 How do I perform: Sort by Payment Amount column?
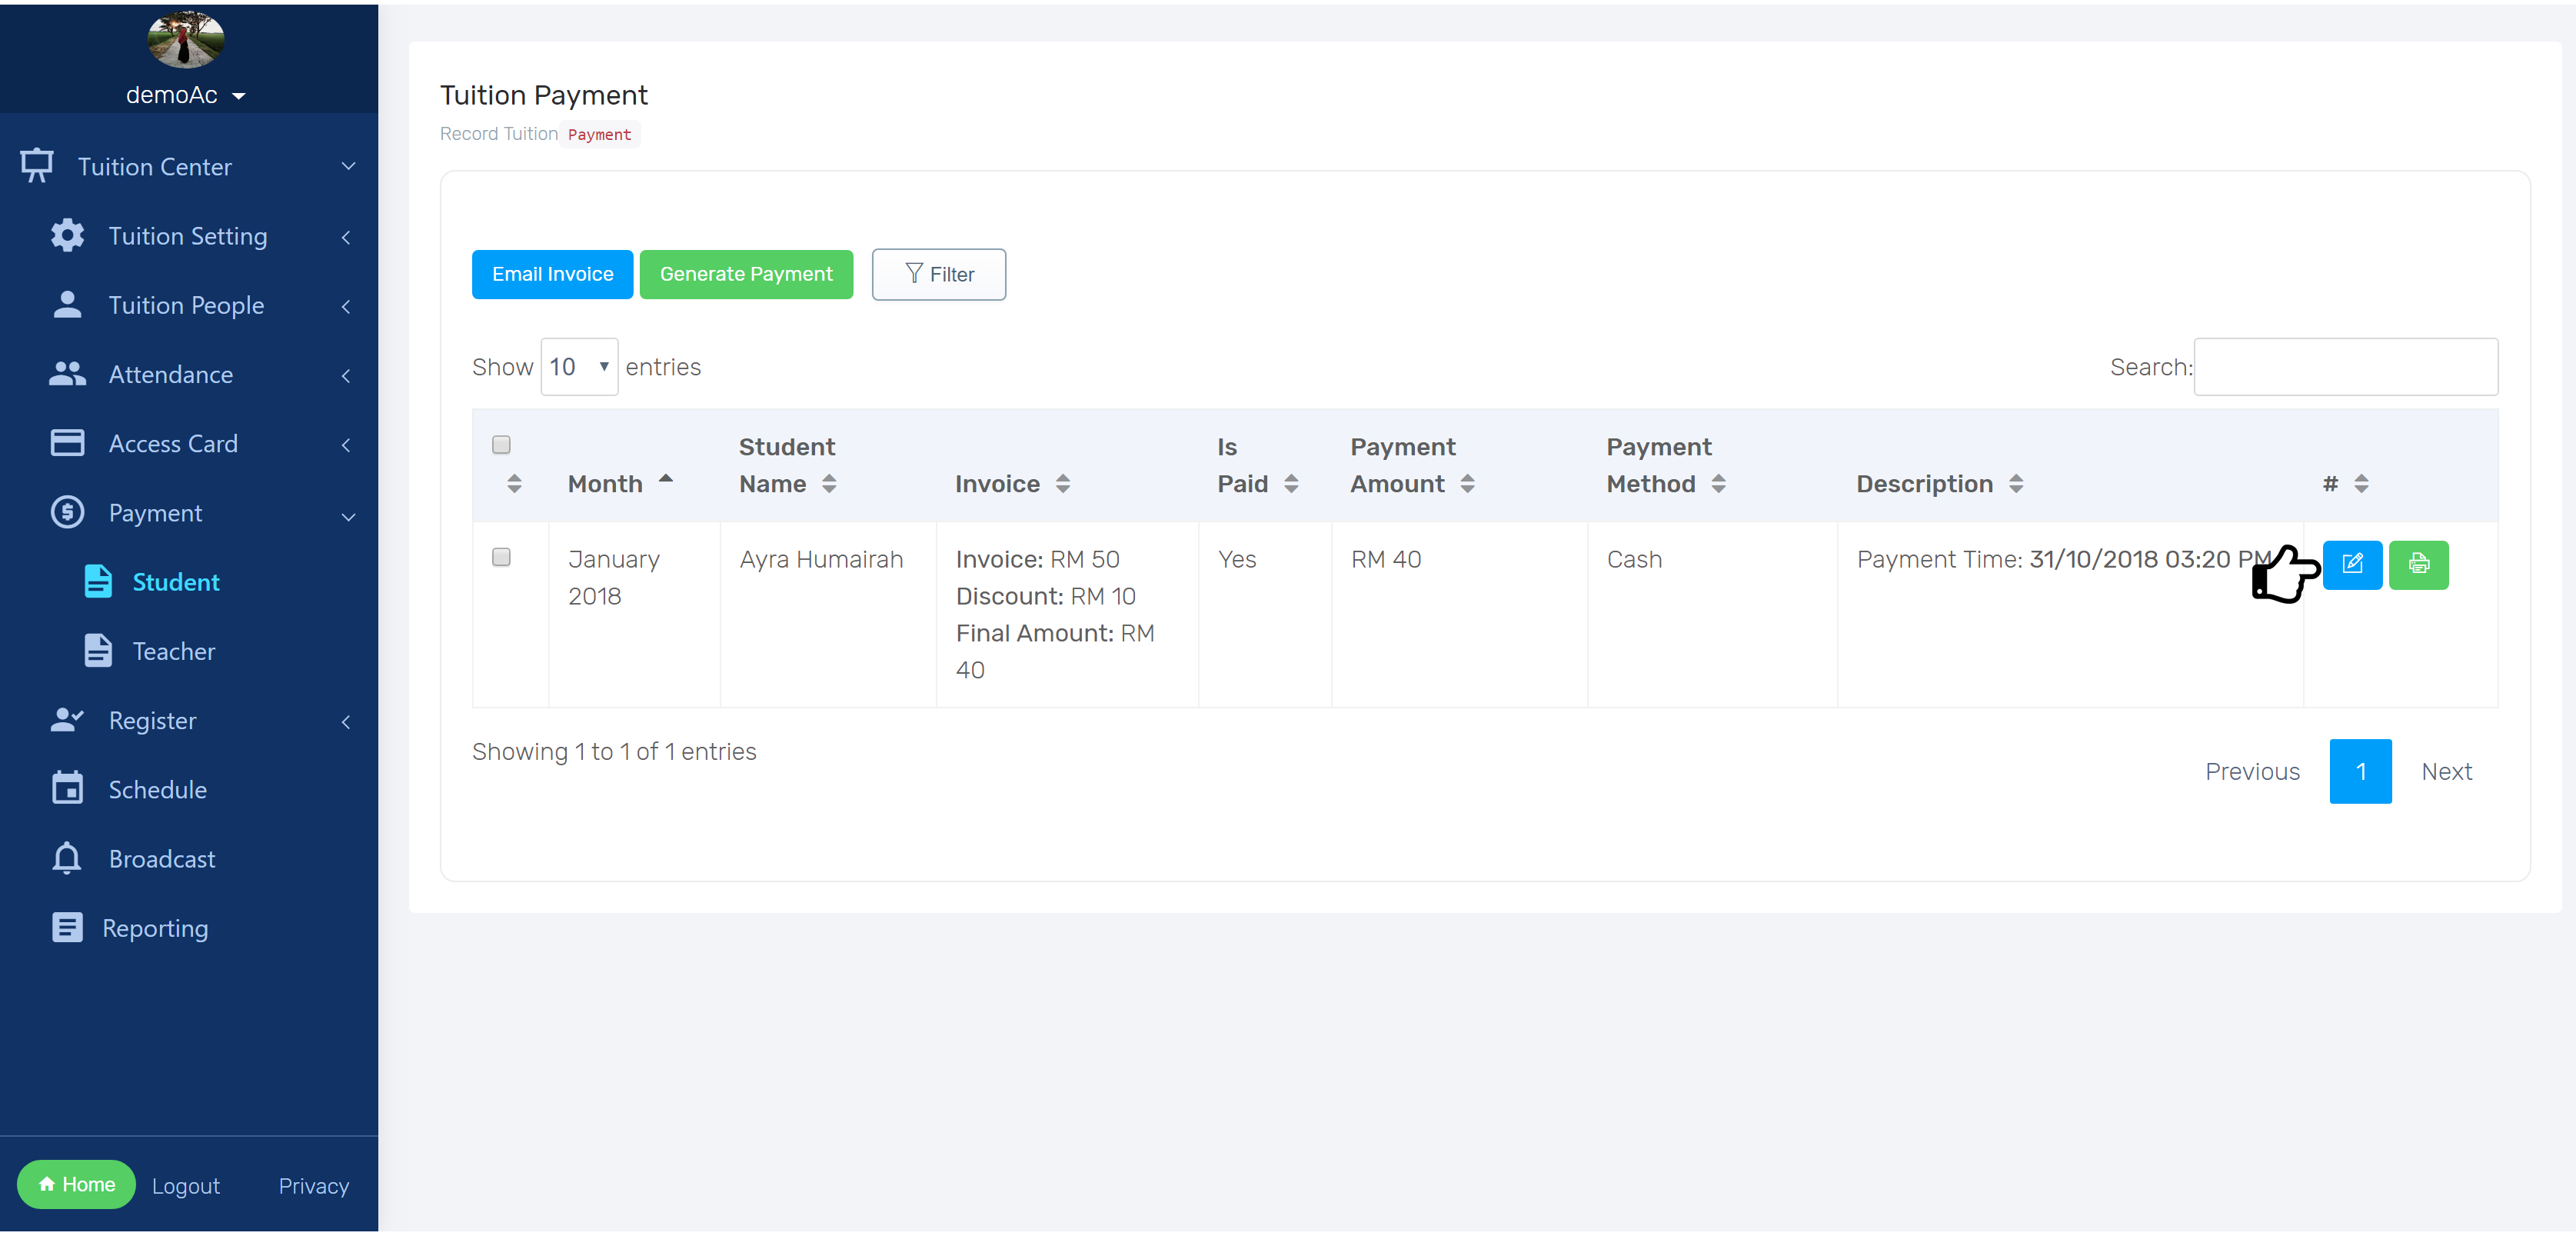(x=1467, y=484)
